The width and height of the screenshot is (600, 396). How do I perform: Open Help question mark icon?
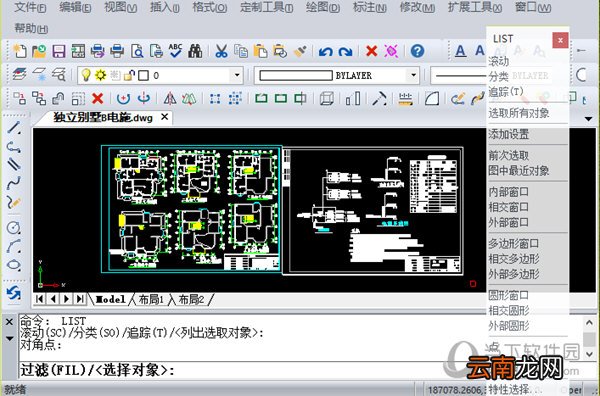click(417, 51)
